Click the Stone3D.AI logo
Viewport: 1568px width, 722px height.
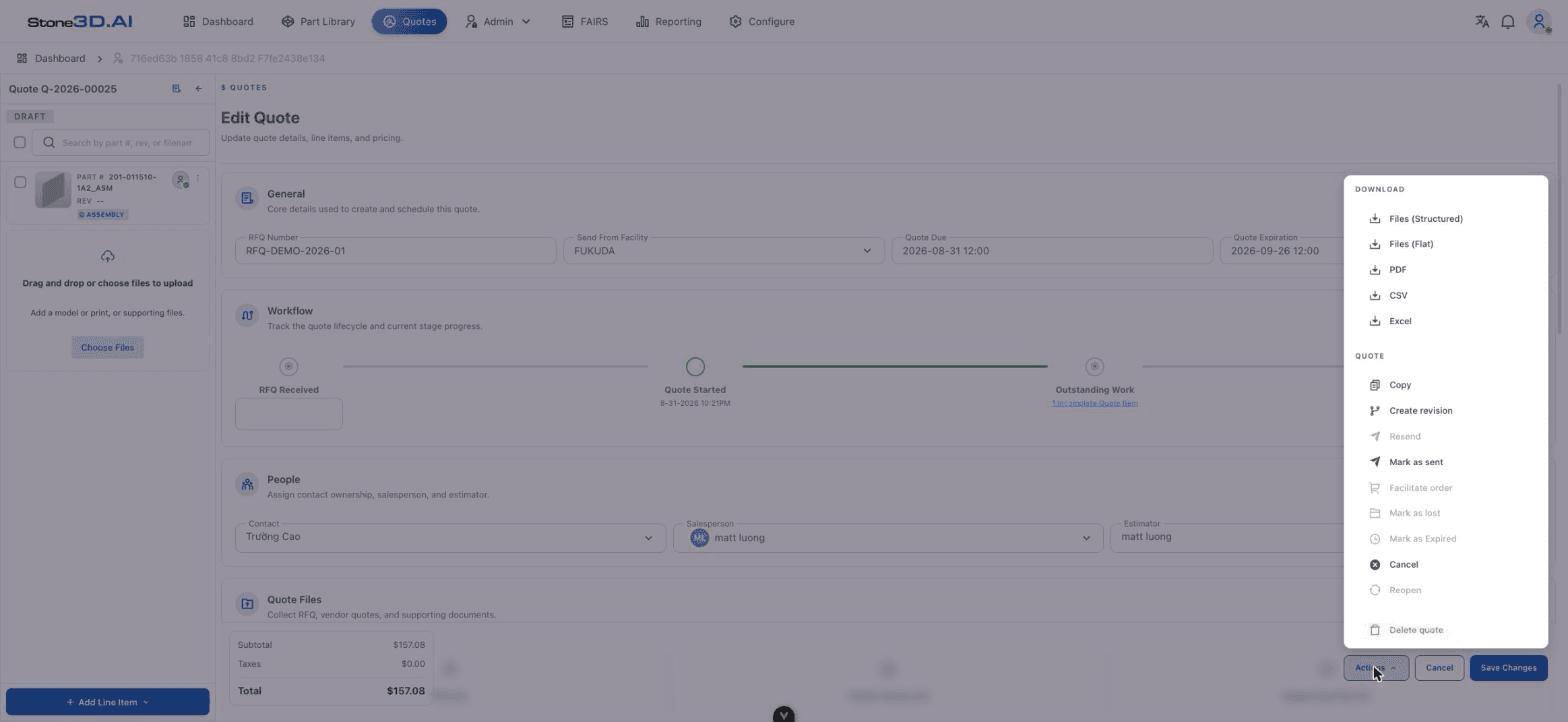[80, 21]
